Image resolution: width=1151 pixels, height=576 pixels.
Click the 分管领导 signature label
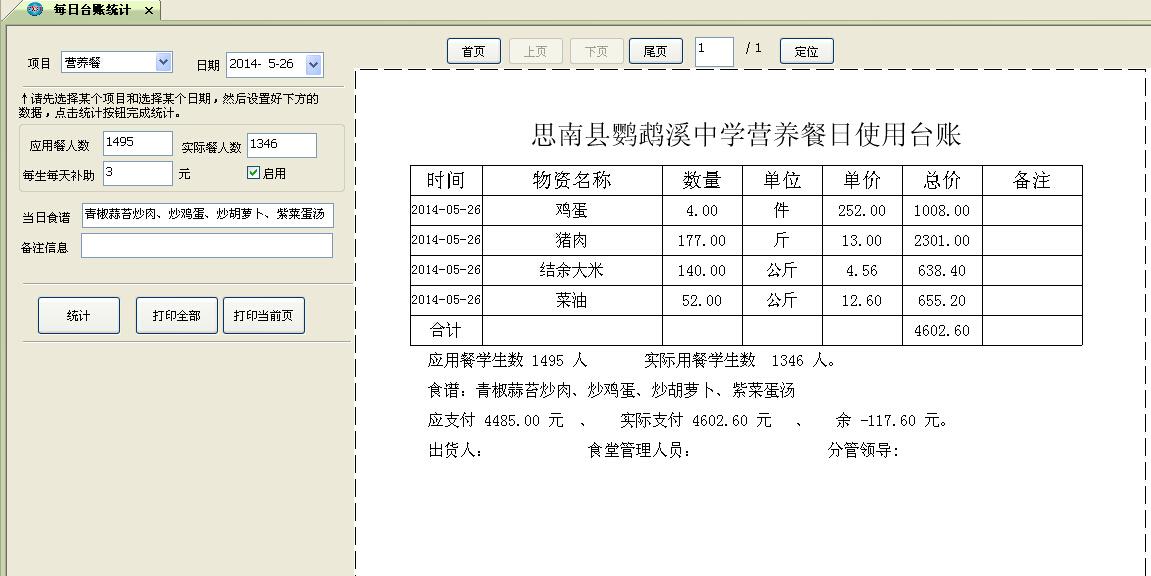pos(863,451)
